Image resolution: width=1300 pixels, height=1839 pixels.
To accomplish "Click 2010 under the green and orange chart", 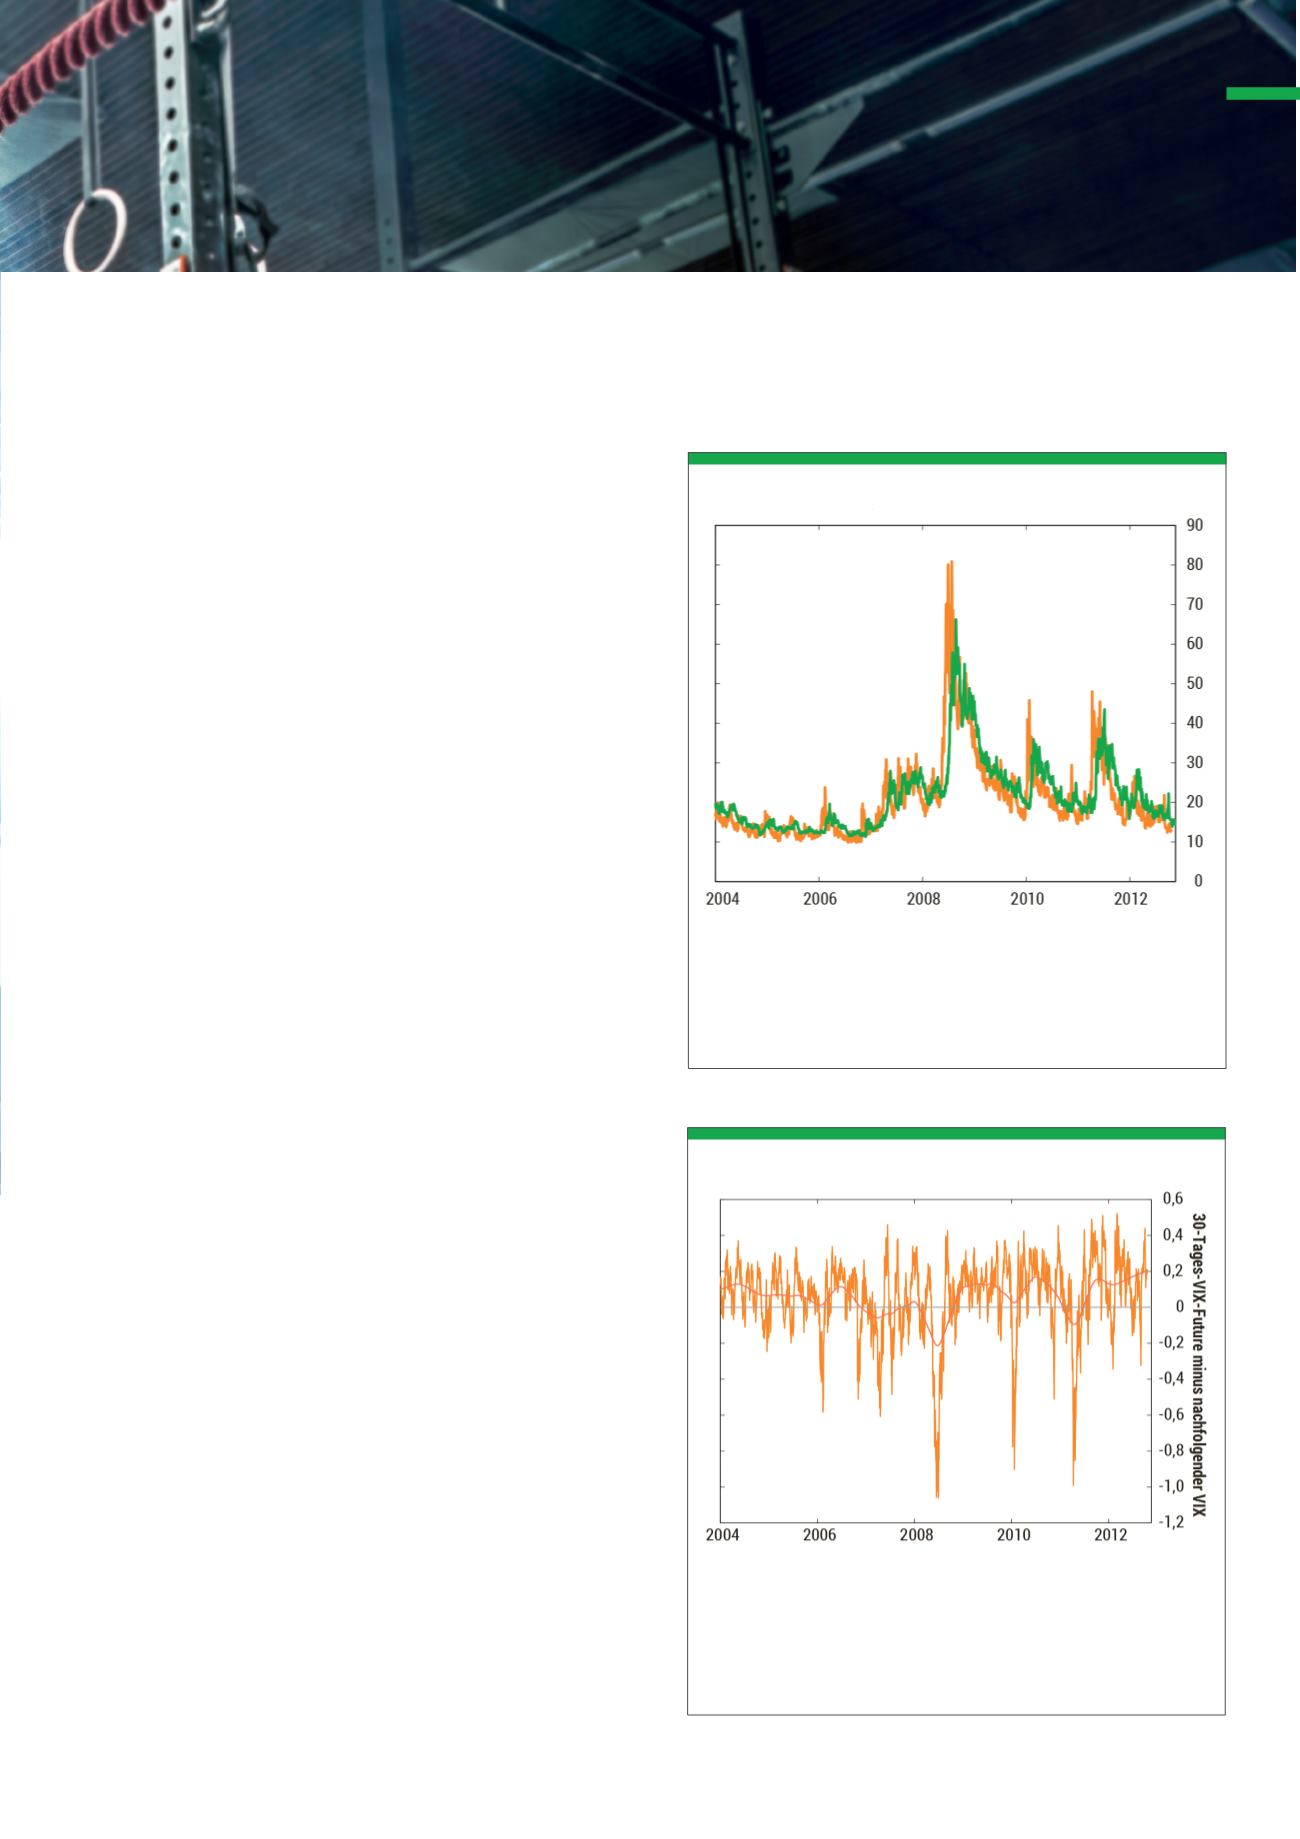I will click(1027, 899).
